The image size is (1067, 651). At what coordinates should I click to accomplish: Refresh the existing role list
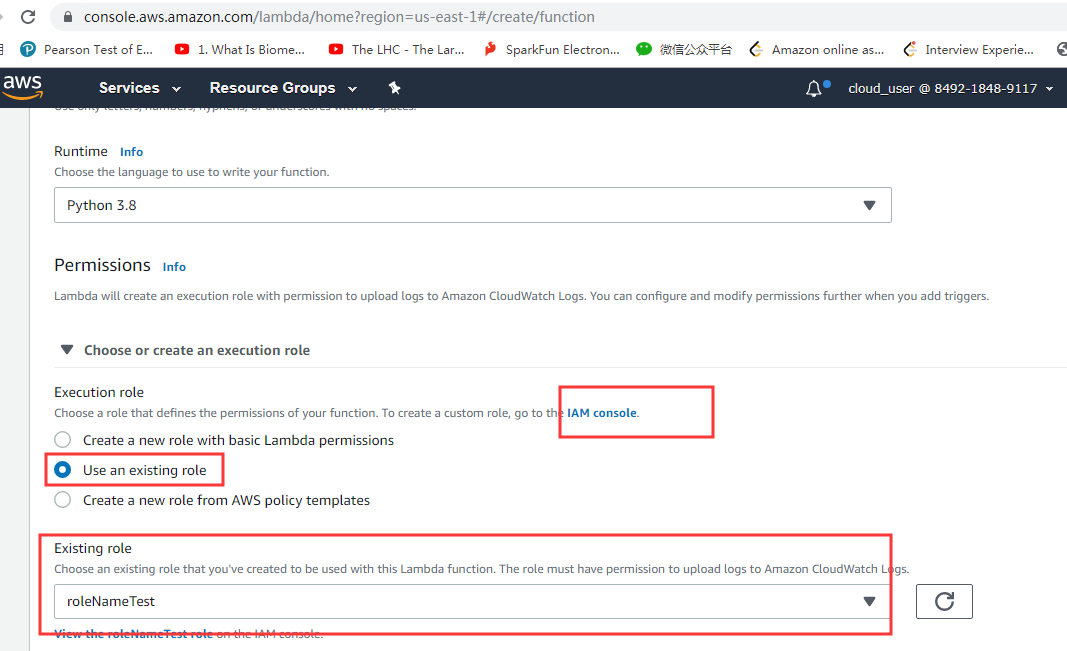tap(943, 601)
